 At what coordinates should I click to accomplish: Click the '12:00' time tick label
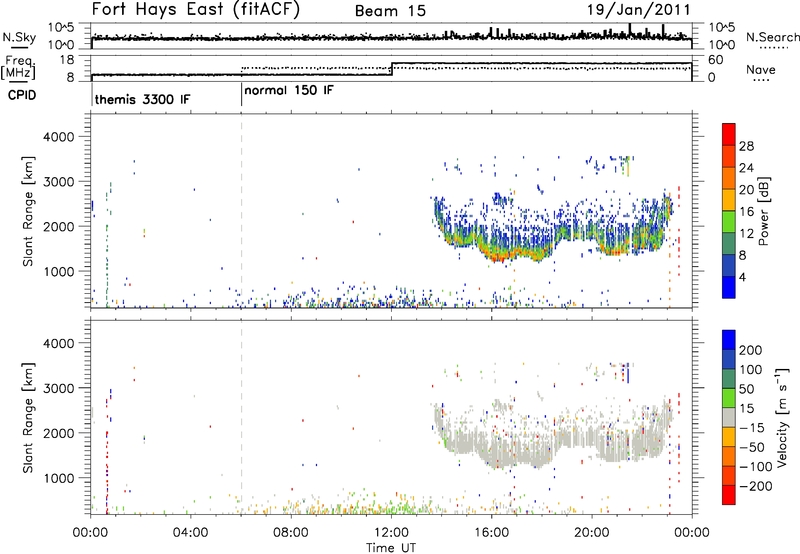tap(391, 533)
